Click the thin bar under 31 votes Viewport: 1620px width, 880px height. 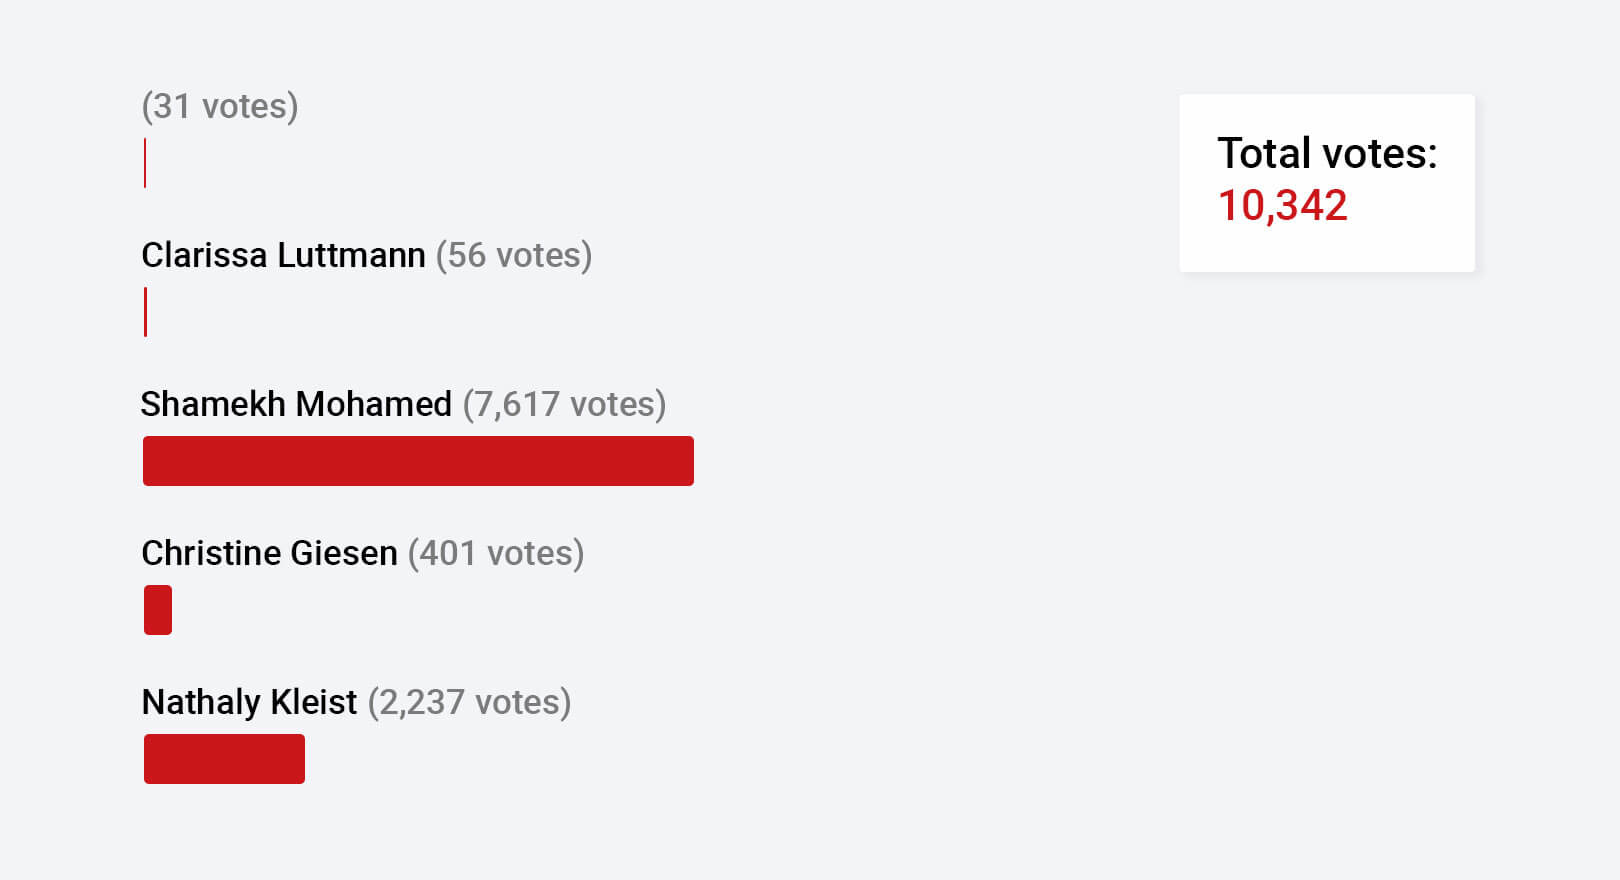[x=145, y=163]
